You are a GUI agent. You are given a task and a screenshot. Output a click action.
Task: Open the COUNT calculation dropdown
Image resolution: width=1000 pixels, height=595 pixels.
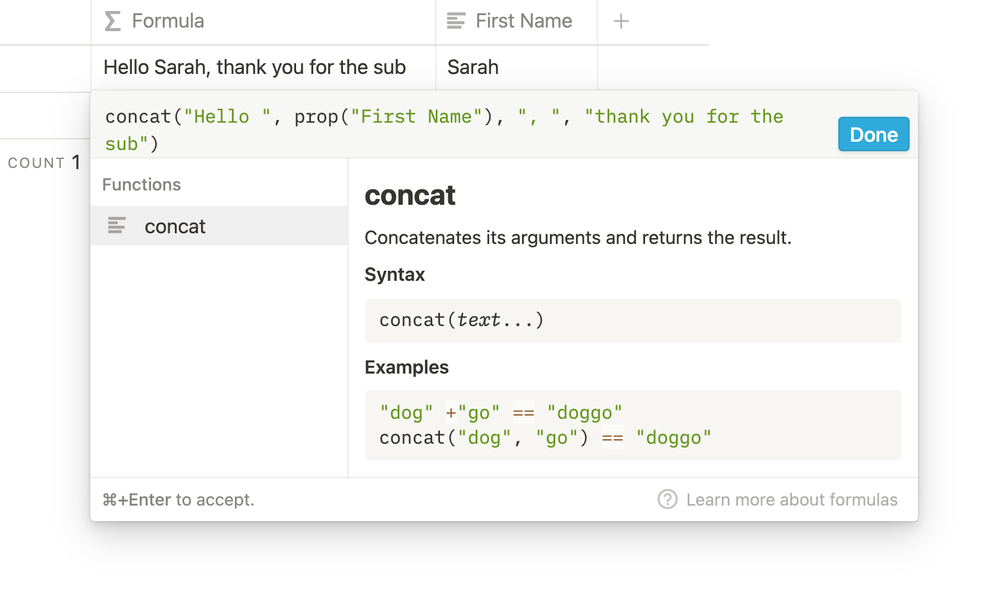44,163
